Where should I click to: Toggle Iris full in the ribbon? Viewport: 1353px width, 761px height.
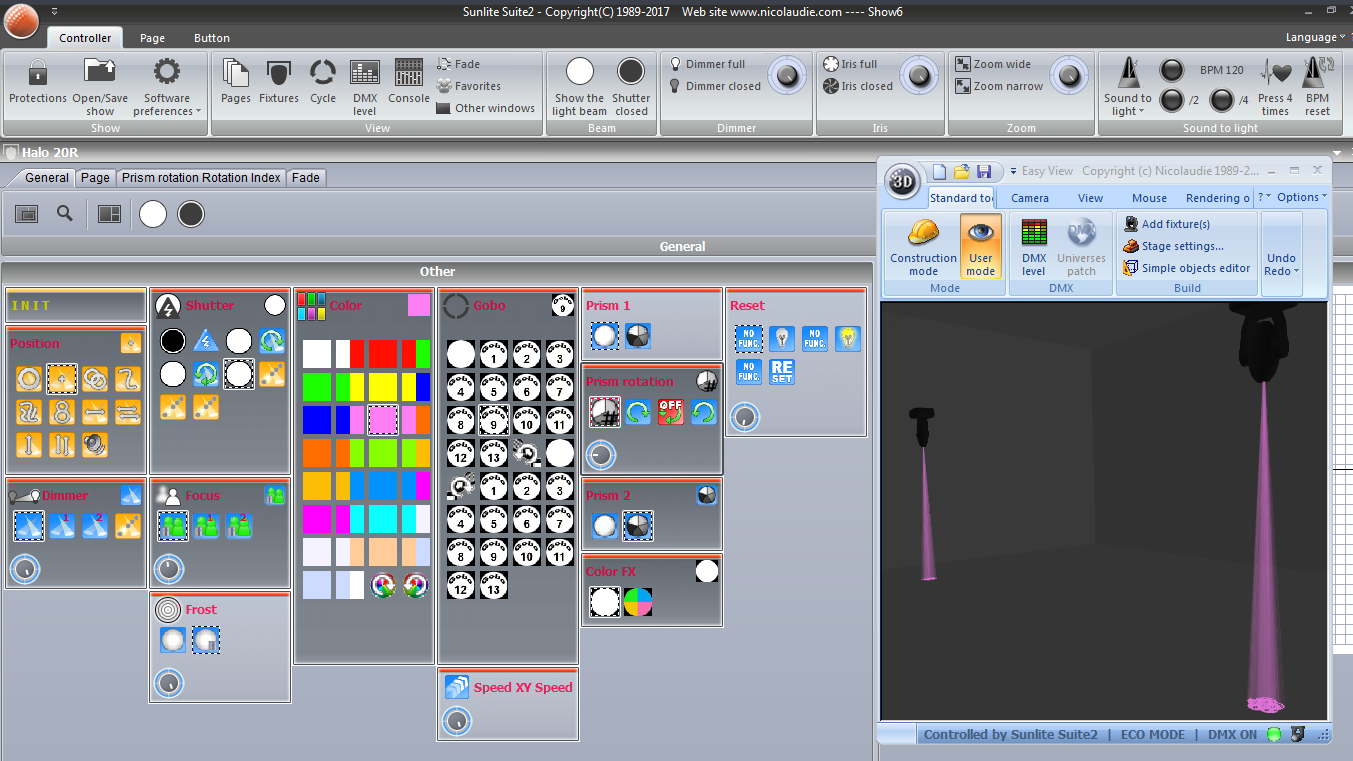point(850,64)
